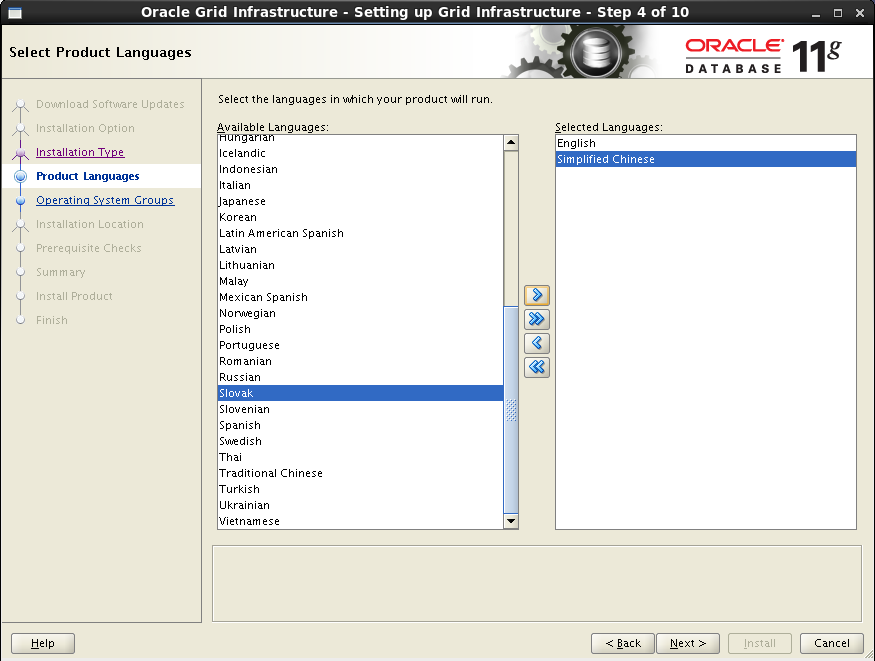Click the double left-arrow remove all button
Viewport: 875px width, 661px height.
pos(537,367)
